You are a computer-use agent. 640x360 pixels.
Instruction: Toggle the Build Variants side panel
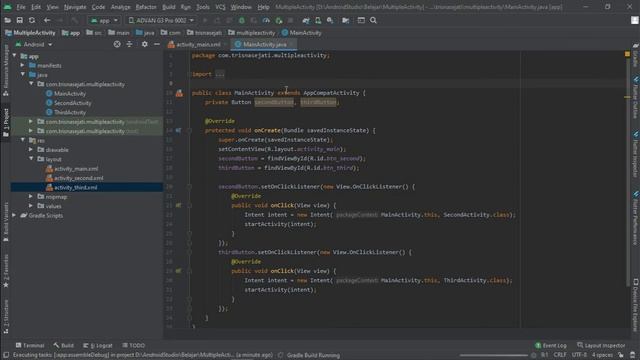tap(6, 222)
